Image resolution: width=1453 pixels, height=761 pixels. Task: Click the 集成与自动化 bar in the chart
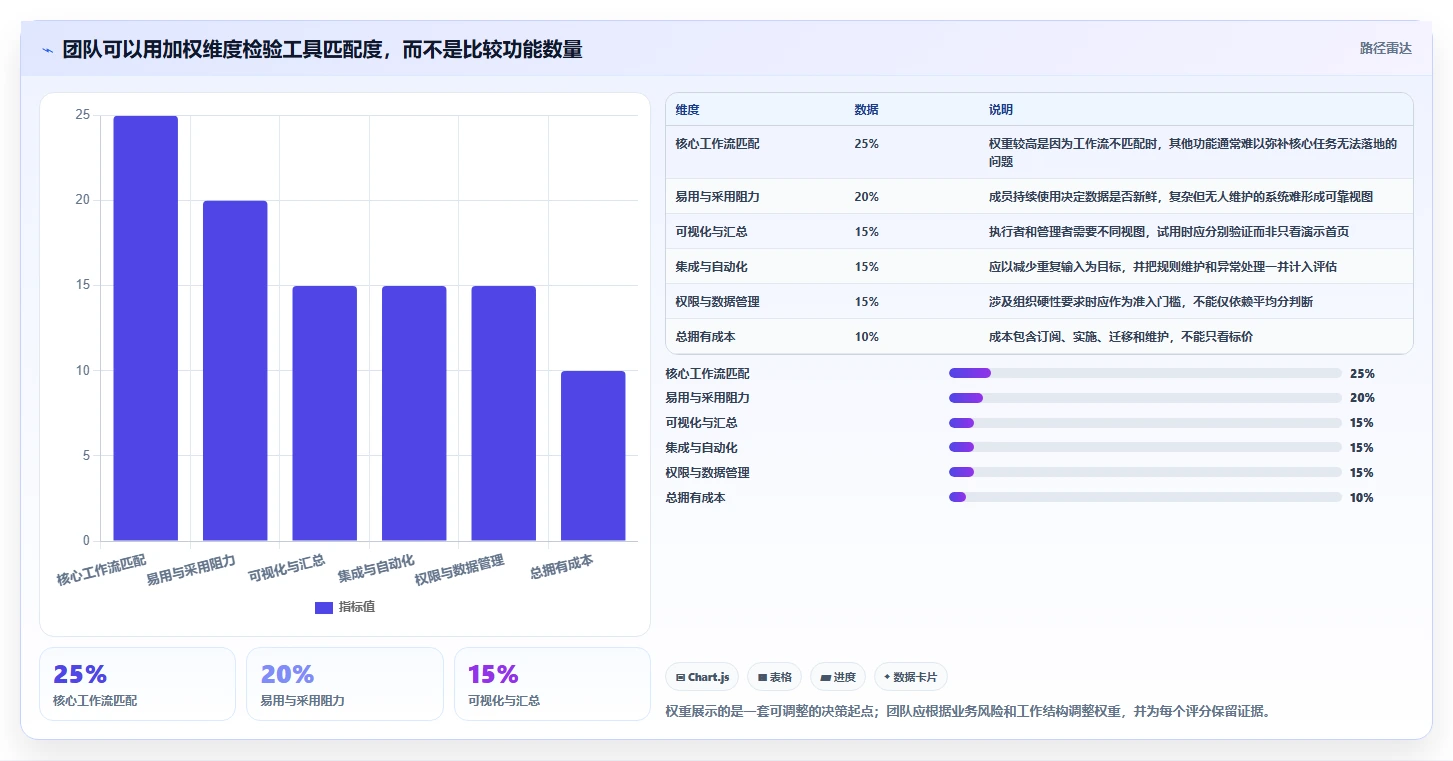pos(414,413)
